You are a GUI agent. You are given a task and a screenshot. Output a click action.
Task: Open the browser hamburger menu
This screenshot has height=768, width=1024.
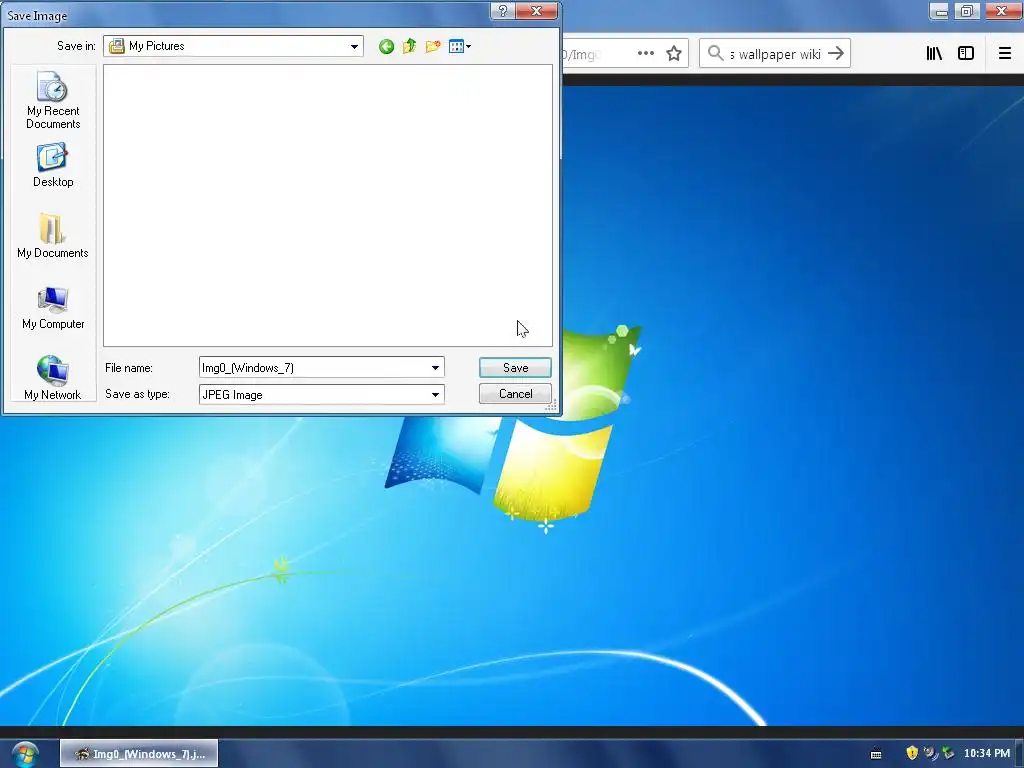click(1005, 54)
